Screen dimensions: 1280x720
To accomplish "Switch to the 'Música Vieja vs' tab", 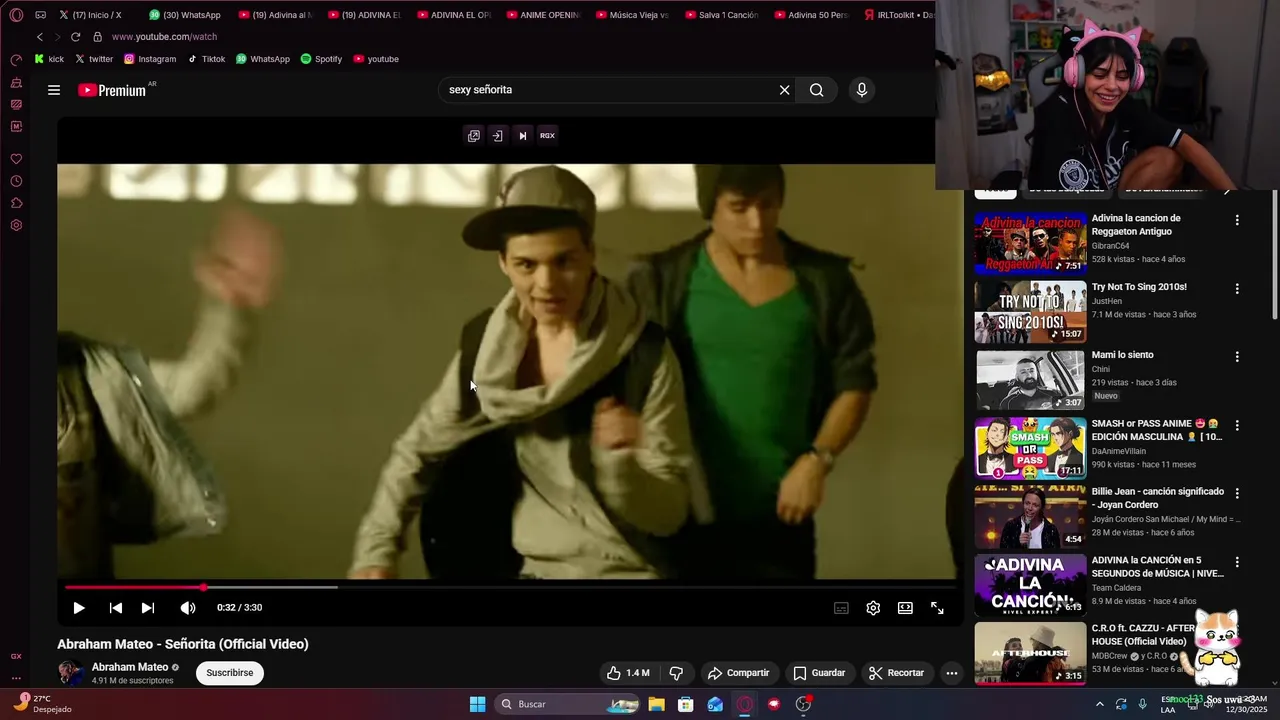I will pos(632,15).
